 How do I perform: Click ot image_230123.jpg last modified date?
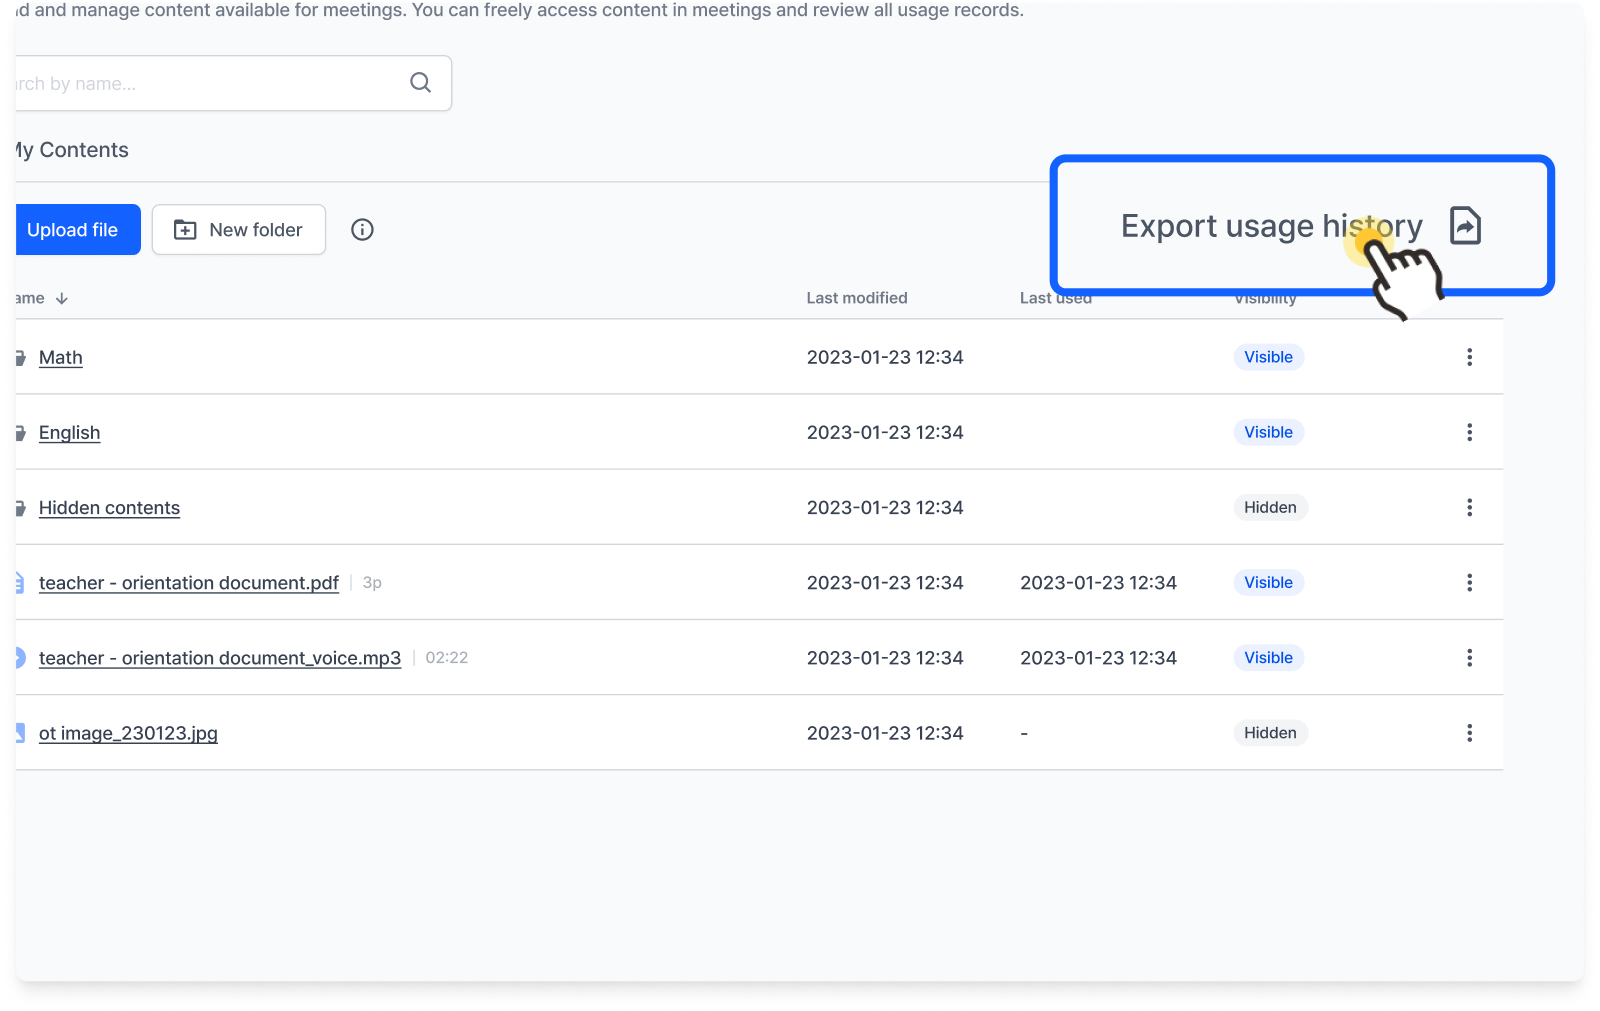(885, 733)
